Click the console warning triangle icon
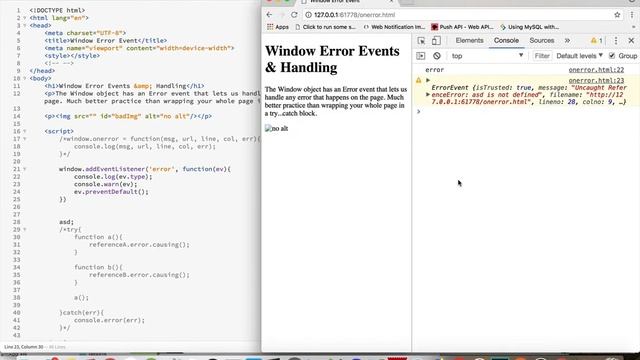 [418, 80]
